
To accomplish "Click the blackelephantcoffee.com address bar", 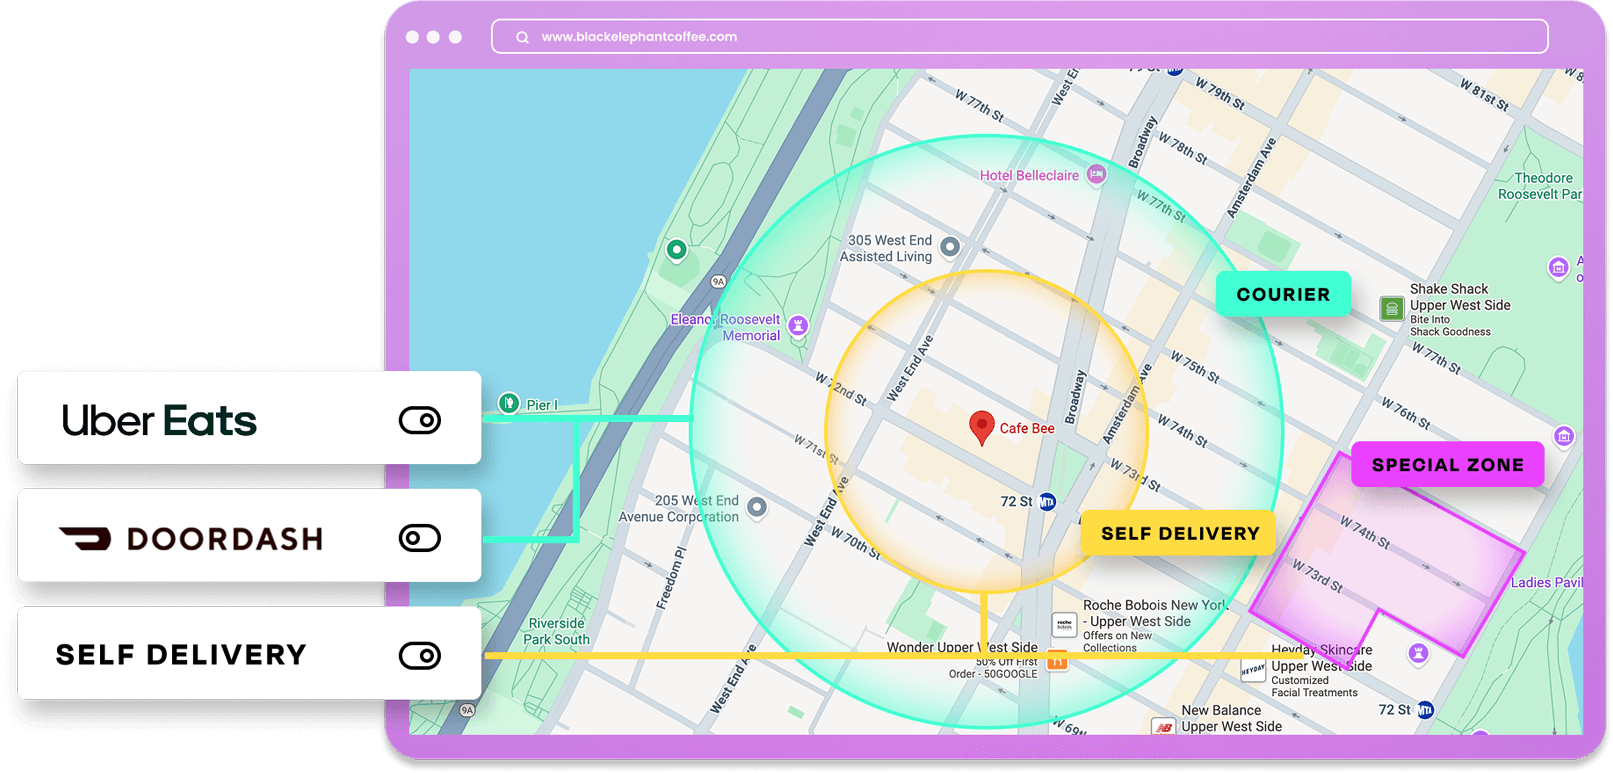I will (1020, 37).
